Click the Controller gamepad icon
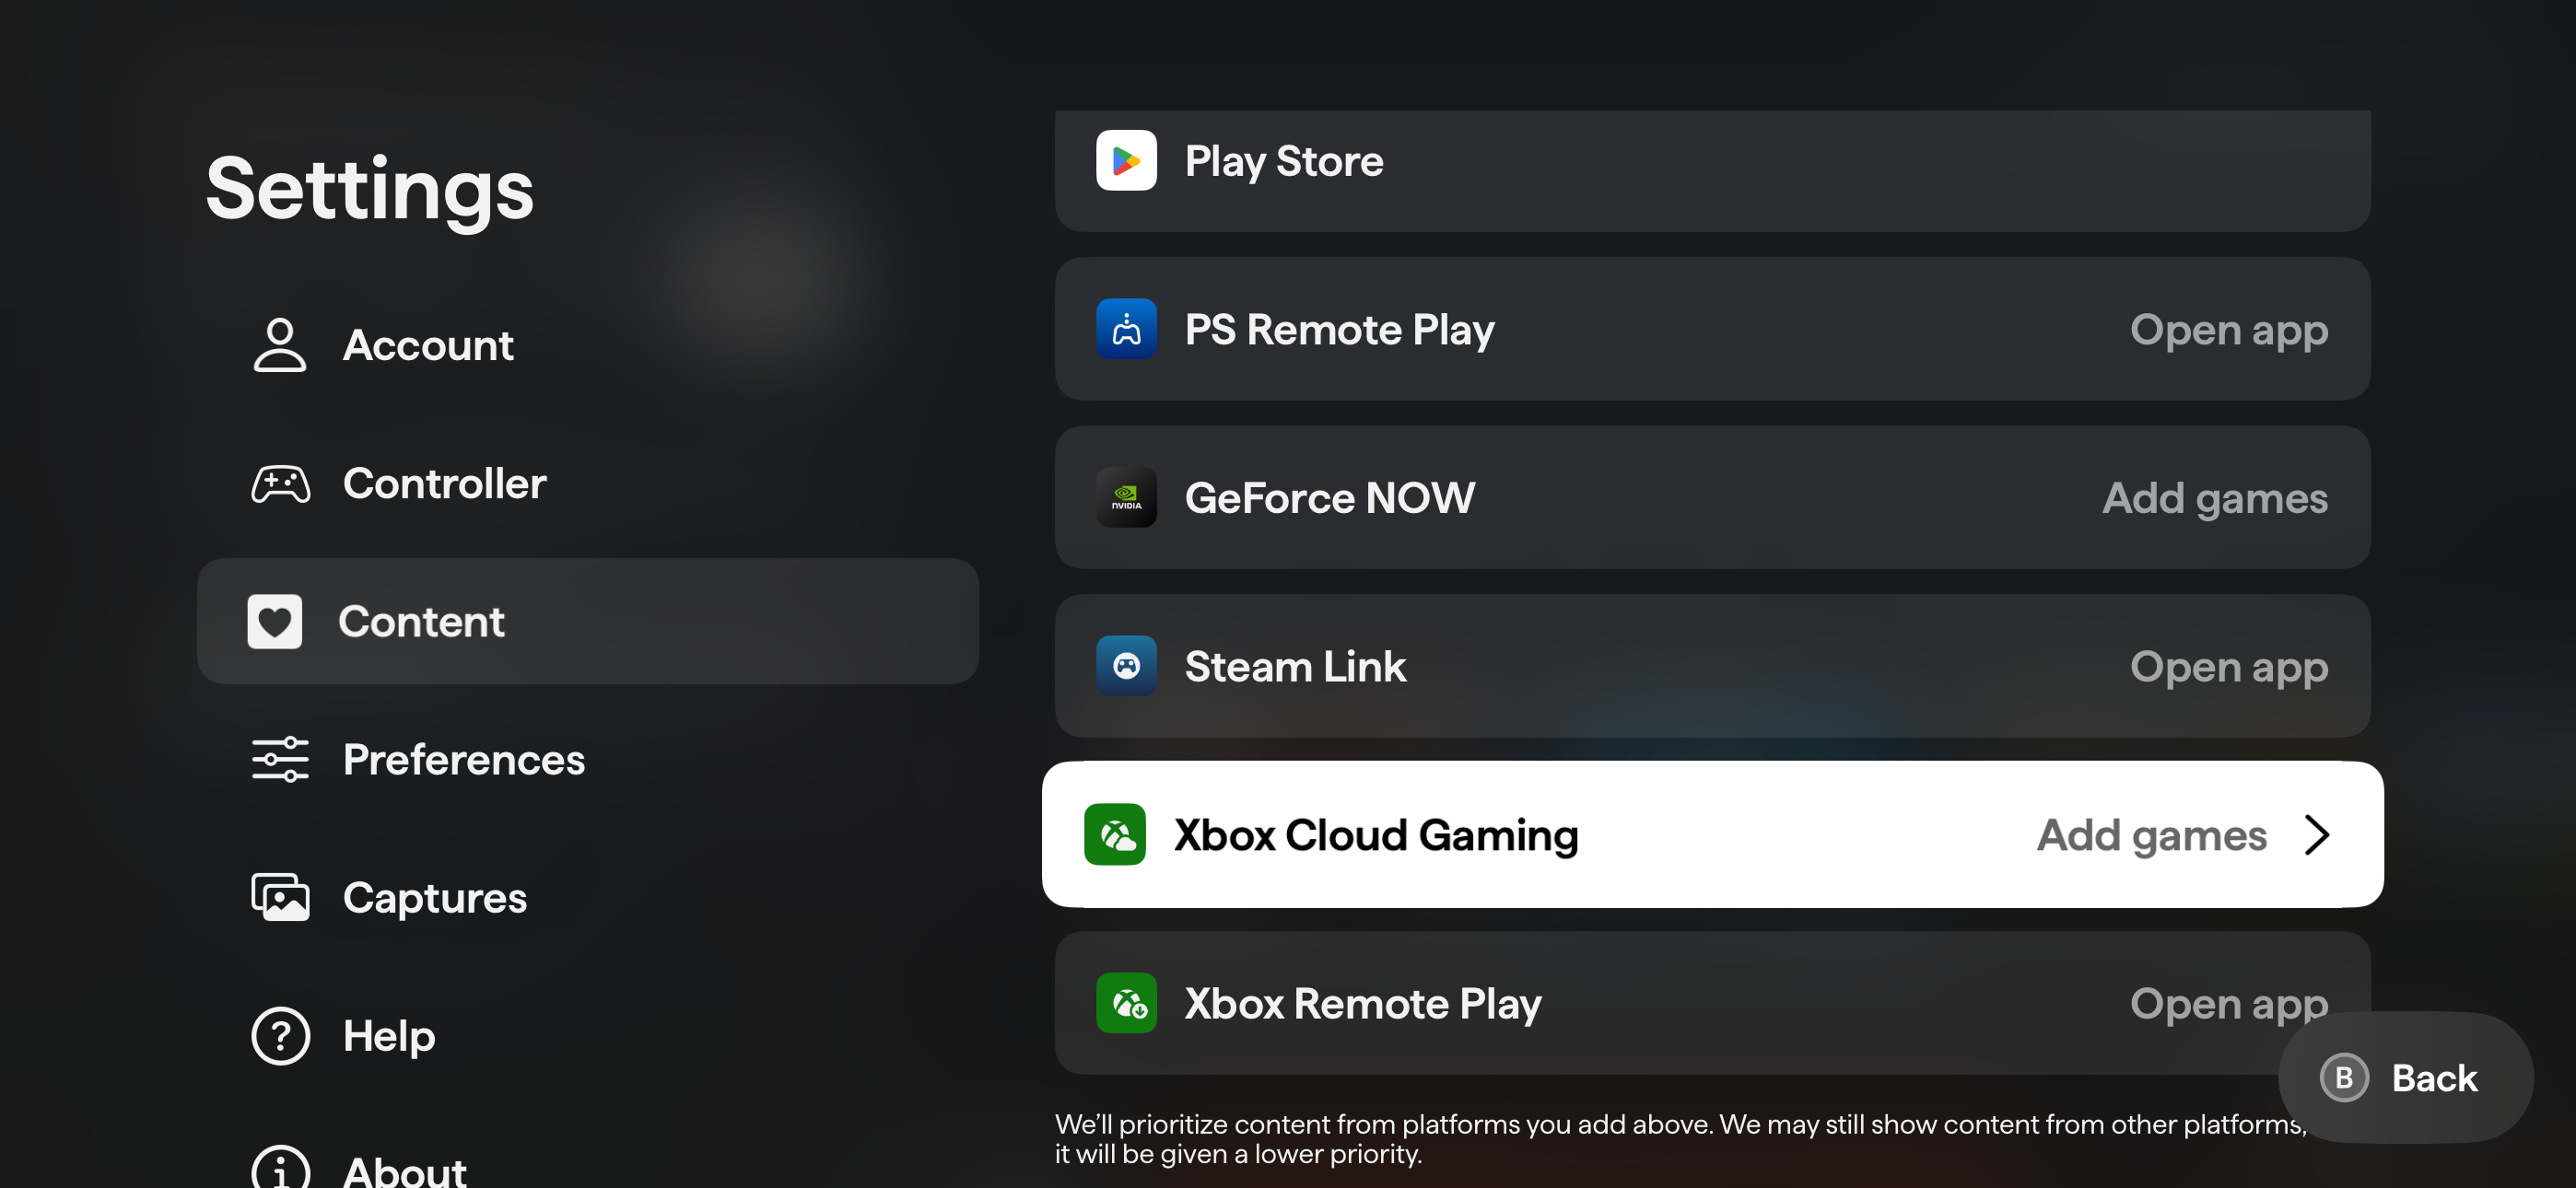 280,484
